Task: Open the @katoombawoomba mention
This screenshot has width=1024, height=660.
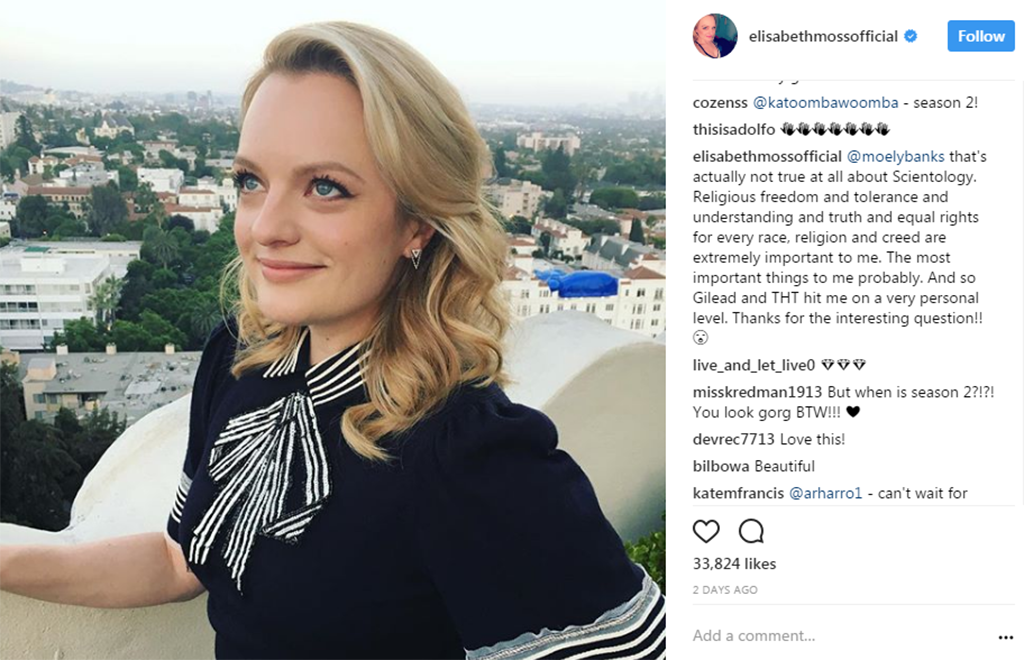Action: 825,102
